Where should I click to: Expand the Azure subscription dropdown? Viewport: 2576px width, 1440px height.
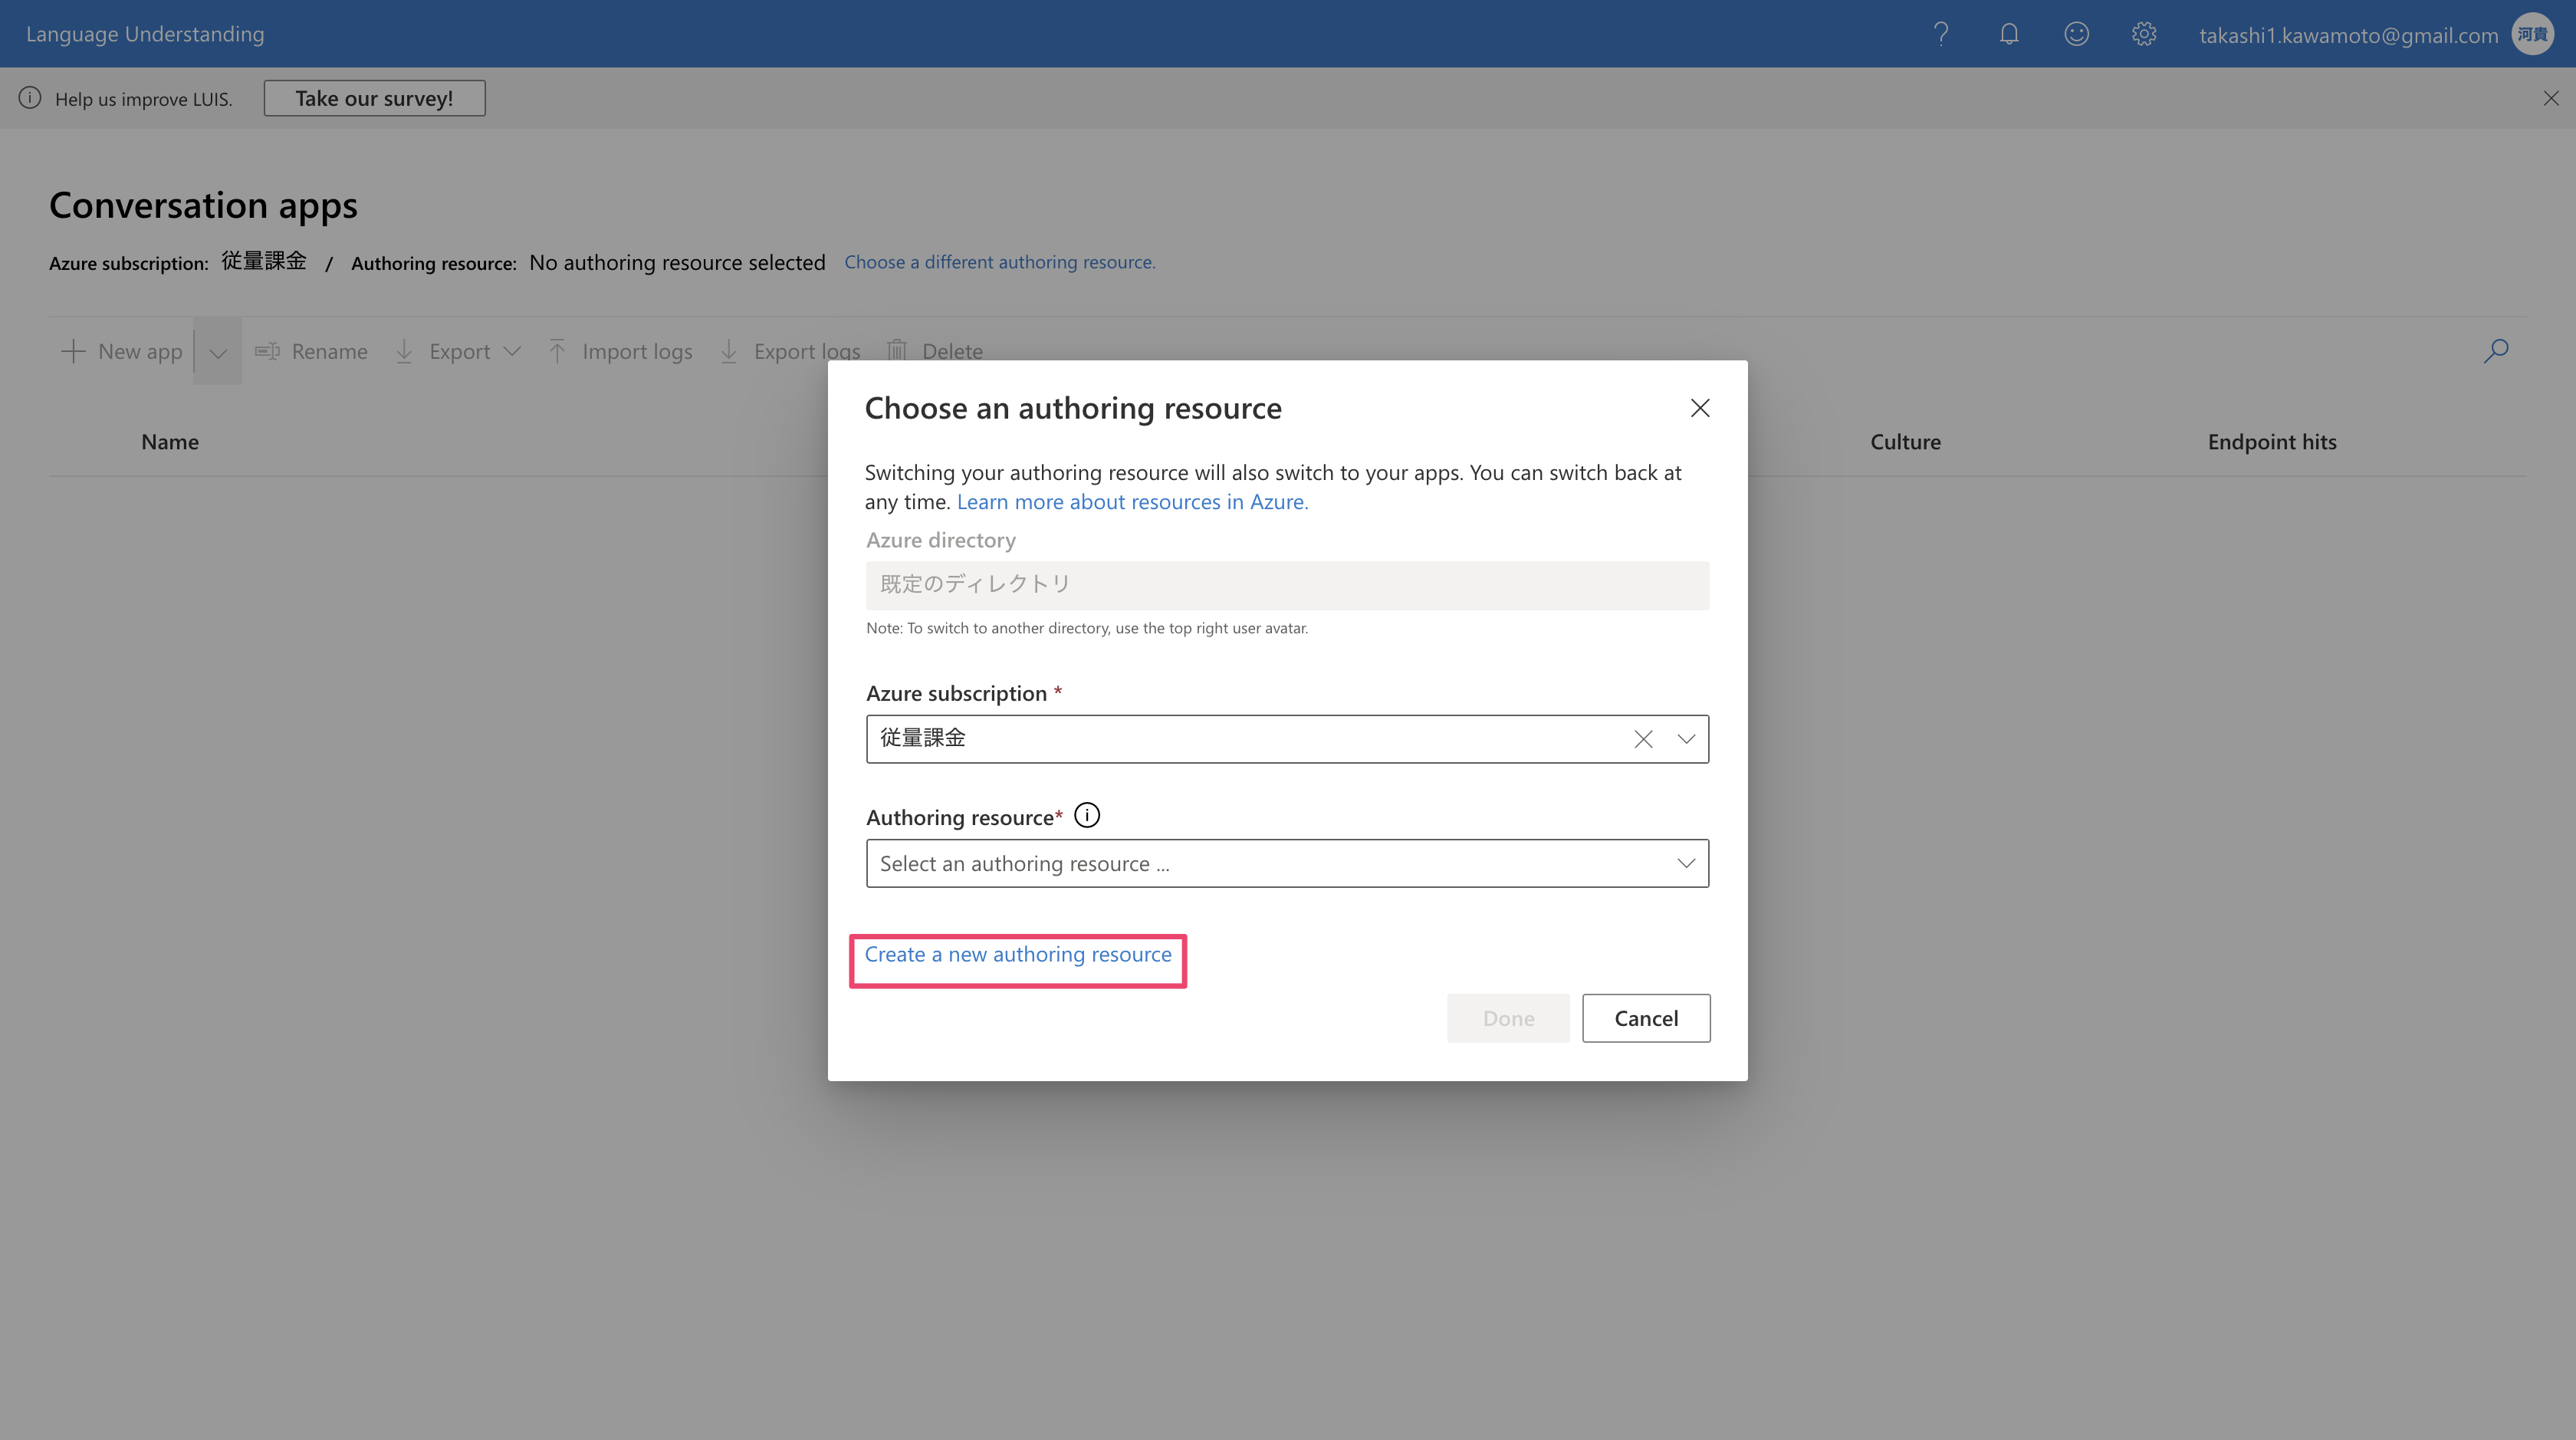point(1686,739)
